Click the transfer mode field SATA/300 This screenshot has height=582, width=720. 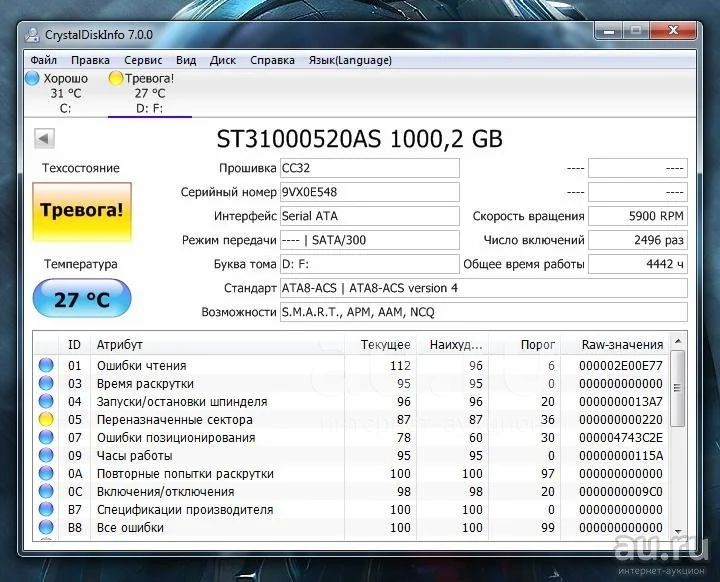(x=370, y=240)
